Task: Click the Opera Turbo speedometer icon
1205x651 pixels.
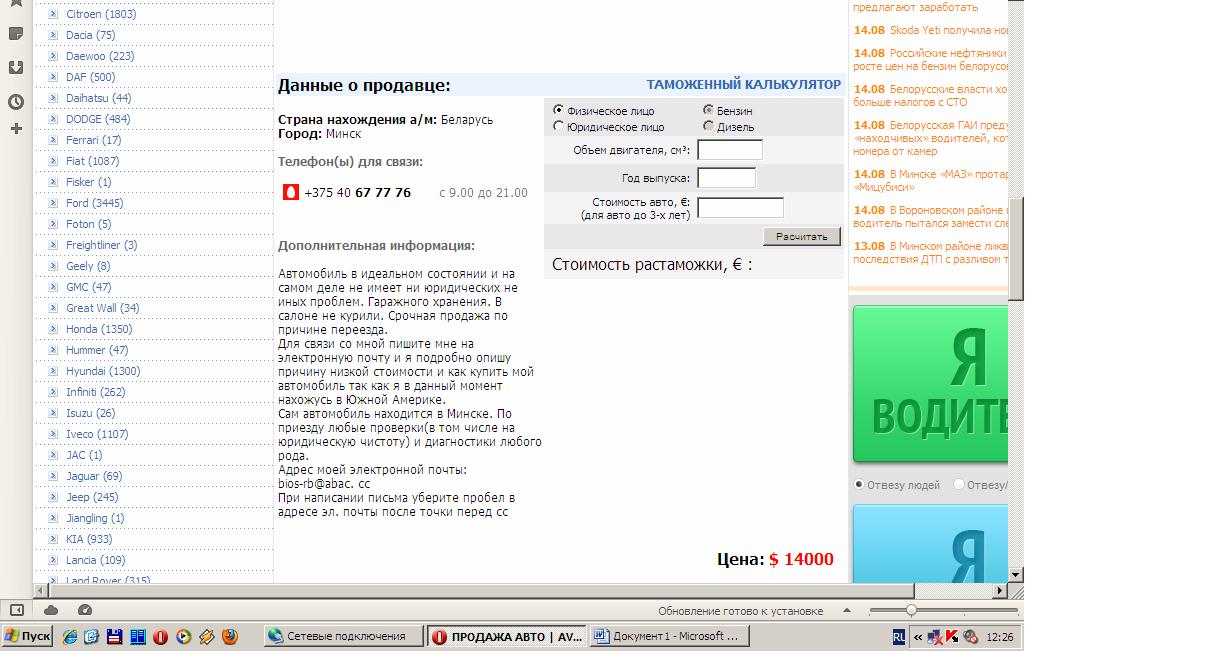Action: [85, 610]
